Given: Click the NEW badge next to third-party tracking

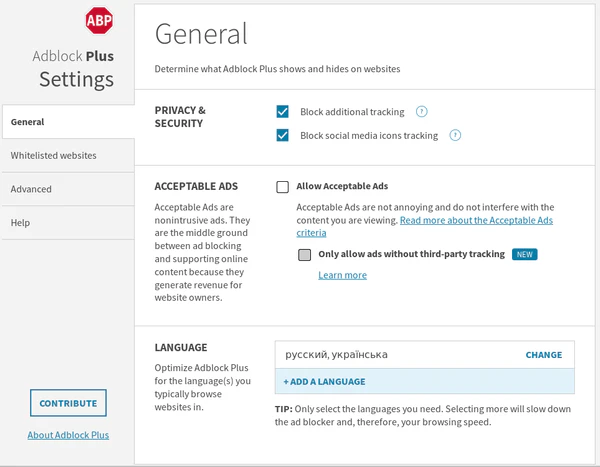Looking at the screenshot, I should tap(525, 254).
